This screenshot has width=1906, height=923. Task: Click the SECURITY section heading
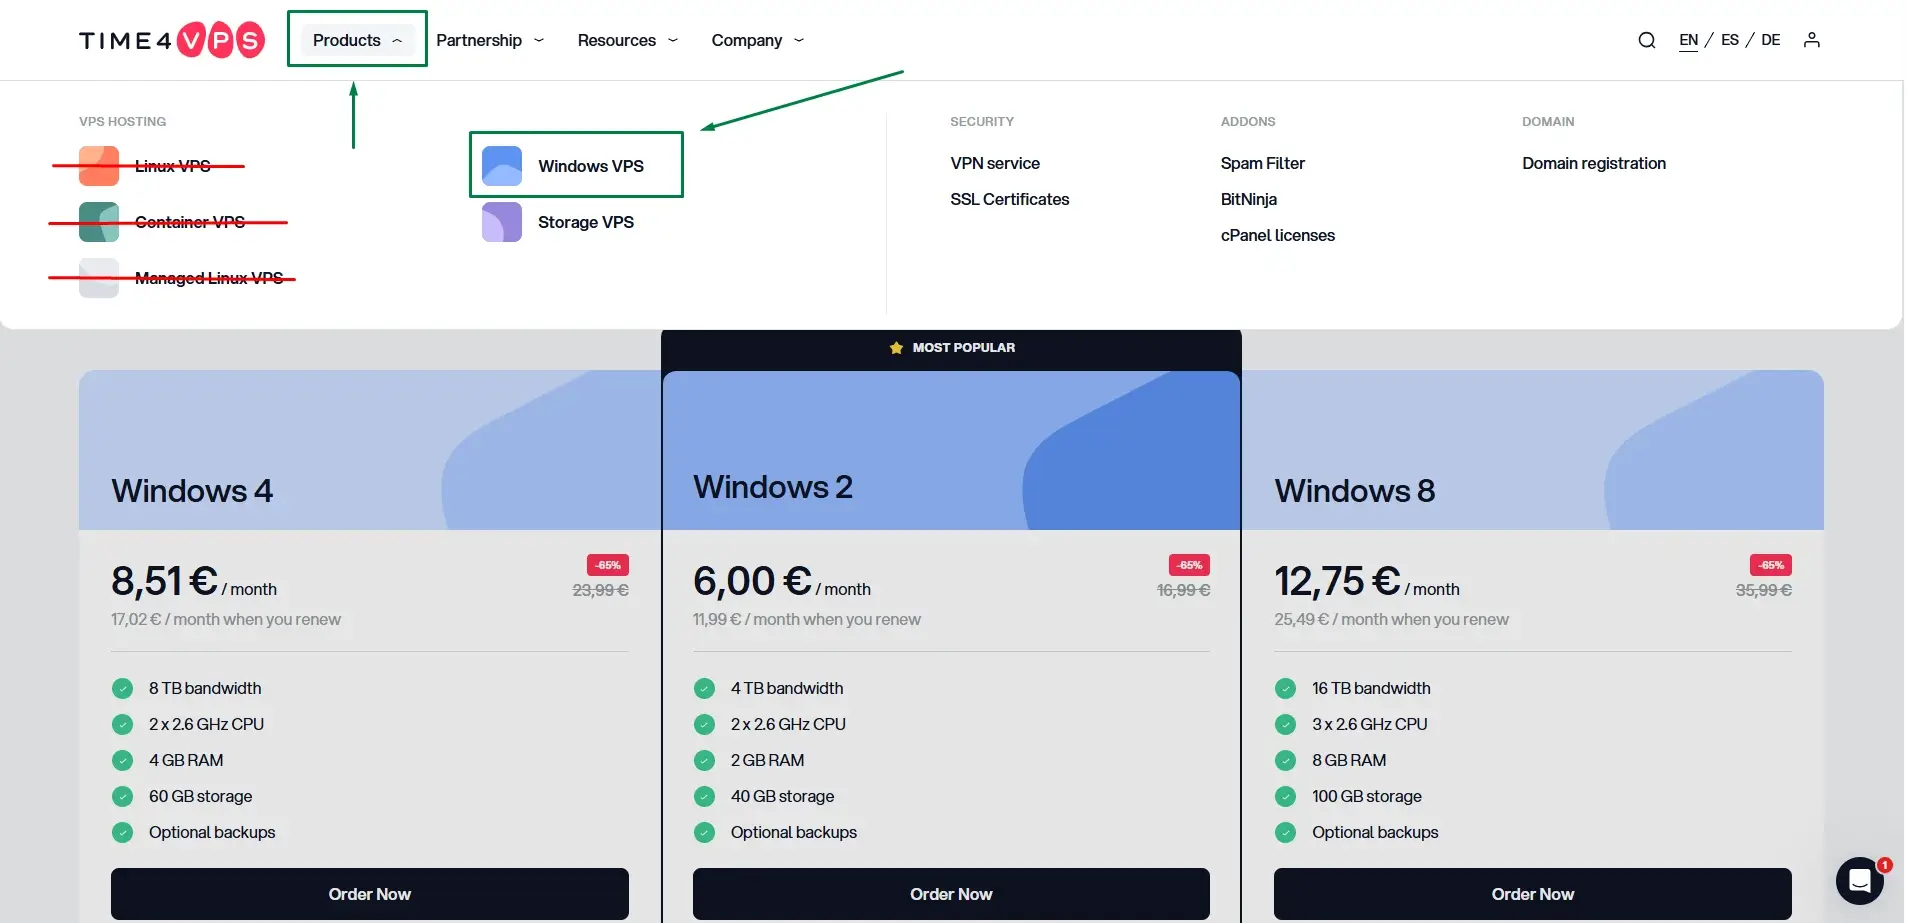[982, 121]
